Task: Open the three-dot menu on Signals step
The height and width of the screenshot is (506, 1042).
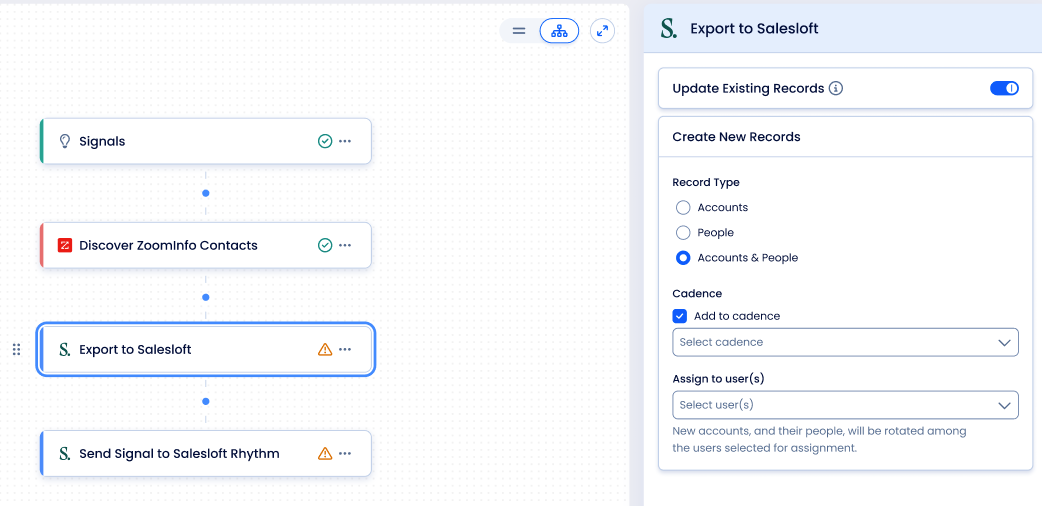Action: (345, 141)
